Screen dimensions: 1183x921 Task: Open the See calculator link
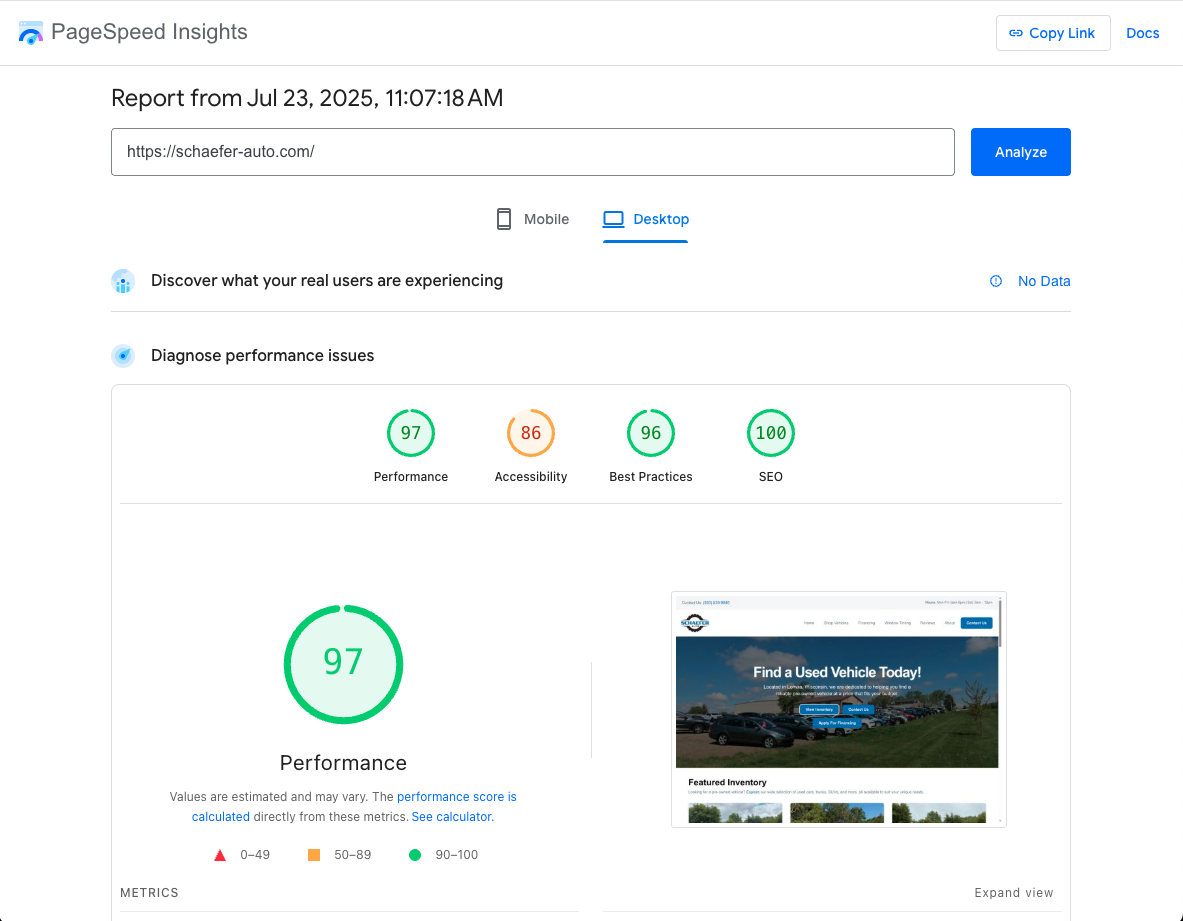click(452, 816)
